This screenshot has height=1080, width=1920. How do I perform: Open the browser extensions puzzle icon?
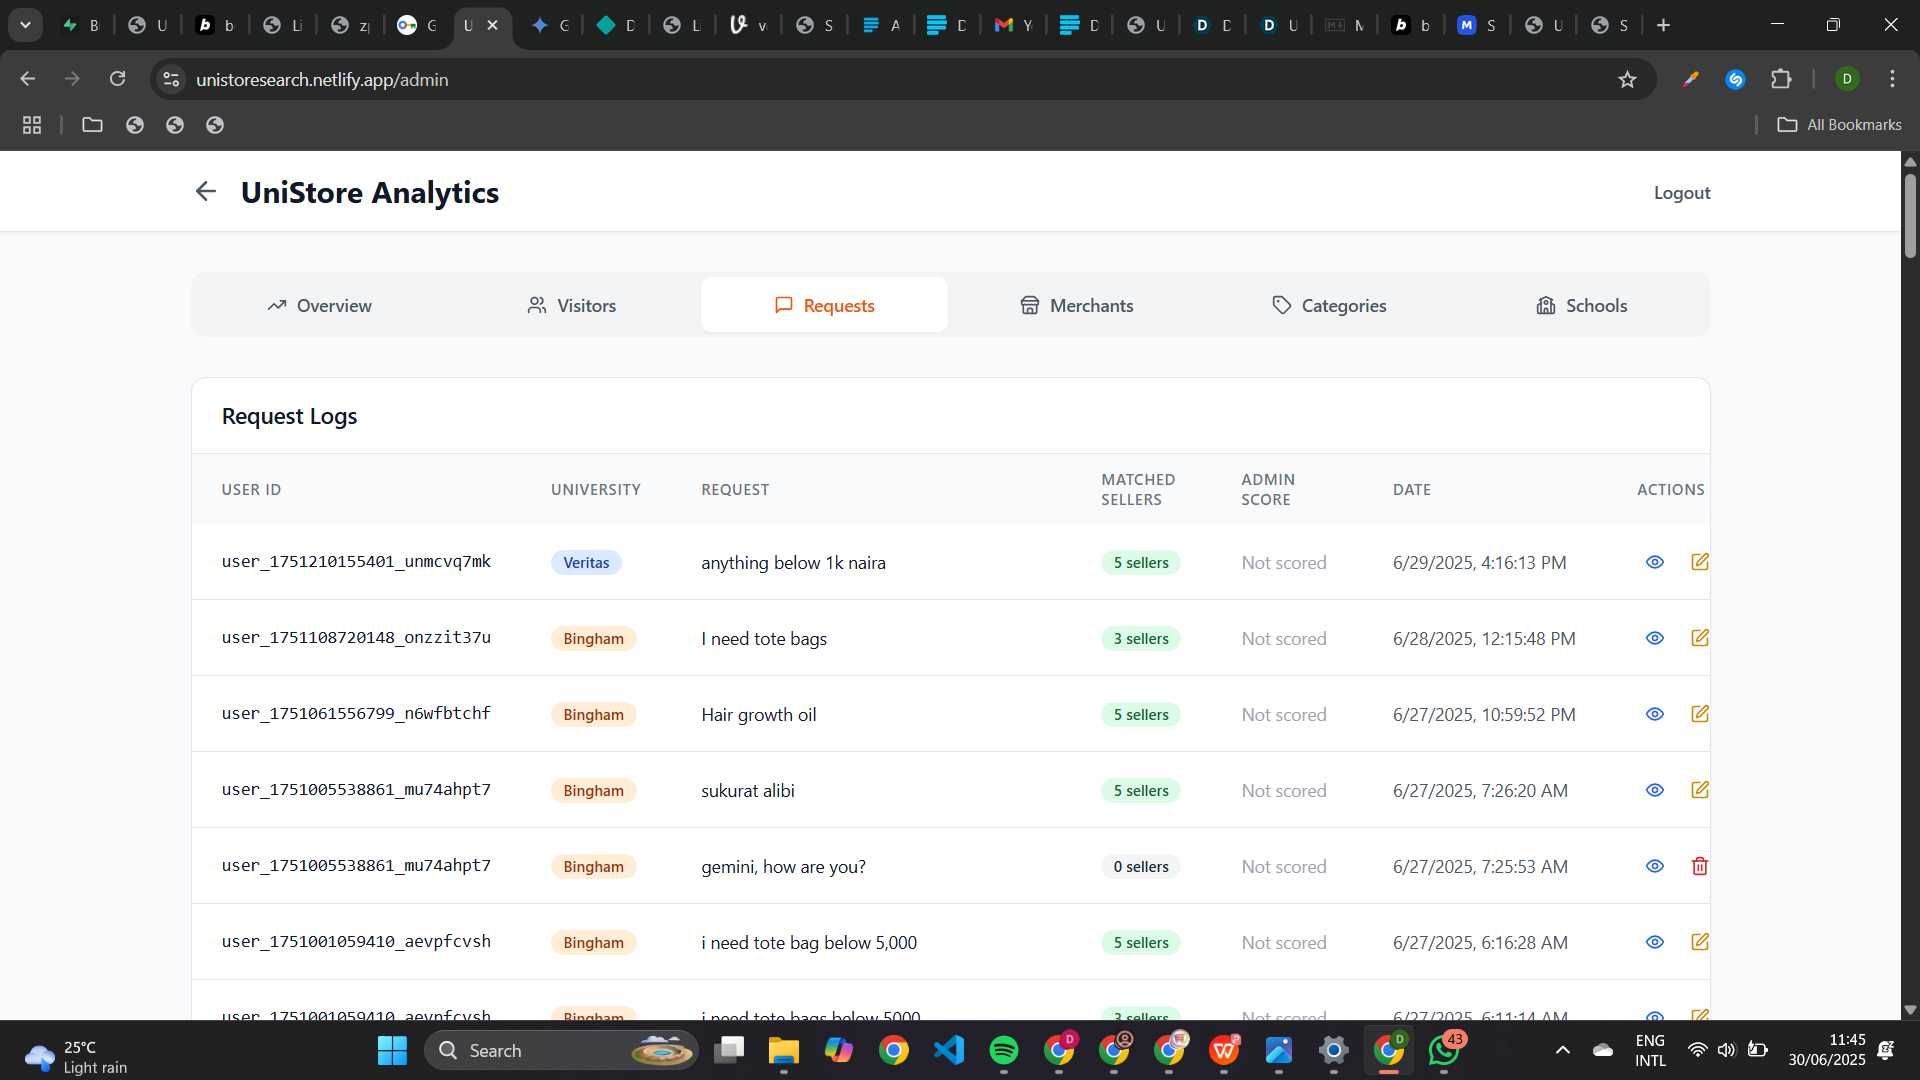1781,79
